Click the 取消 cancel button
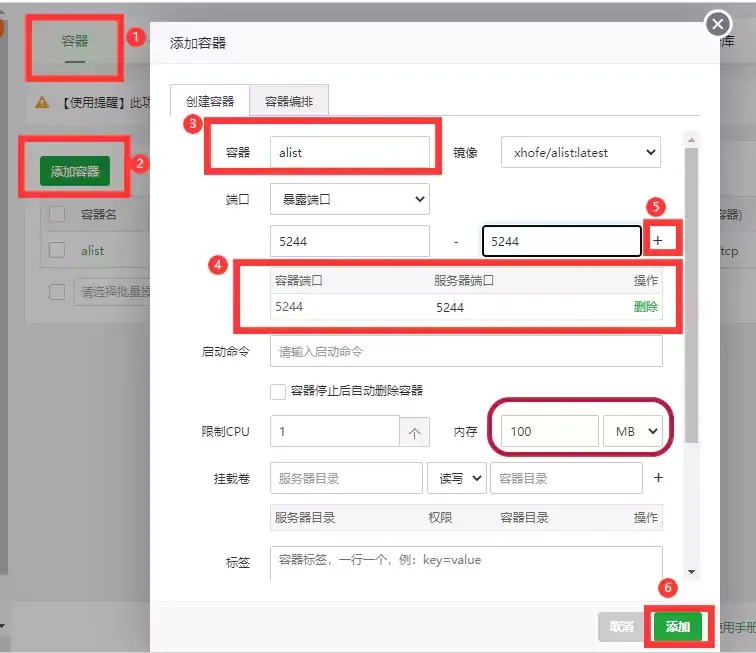The height and width of the screenshot is (653, 756). (x=621, y=626)
